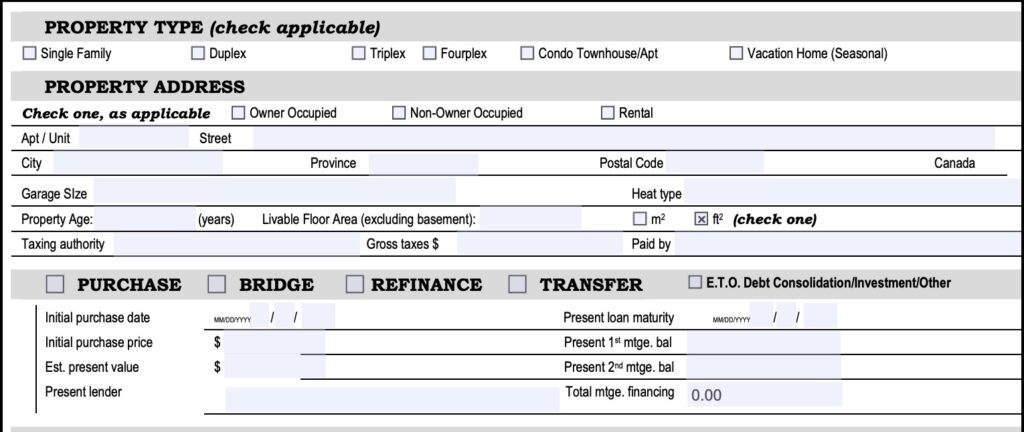Image resolution: width=1024 pixels, height=432 pixels.
Task: Select the m² unit checkbox
Action: pos(639,219)
